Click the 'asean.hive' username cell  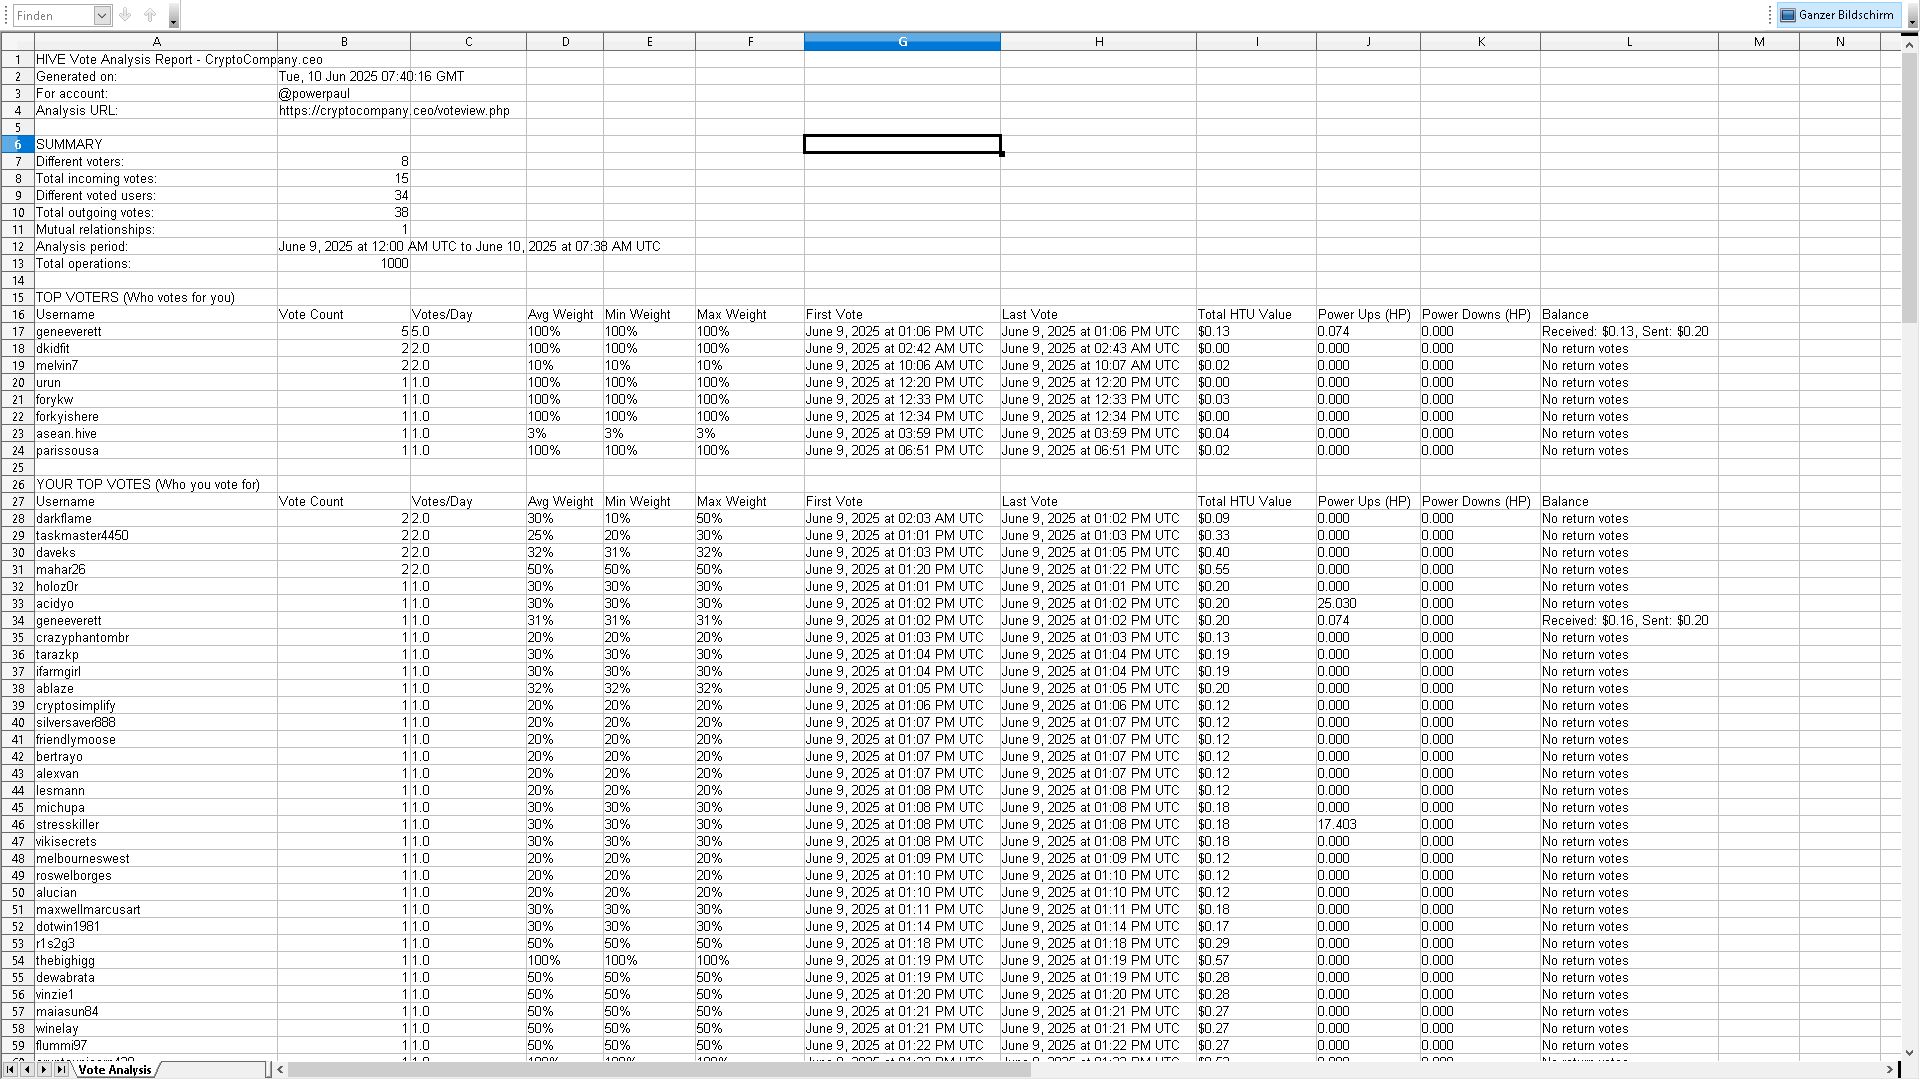(x=156, y=434)
